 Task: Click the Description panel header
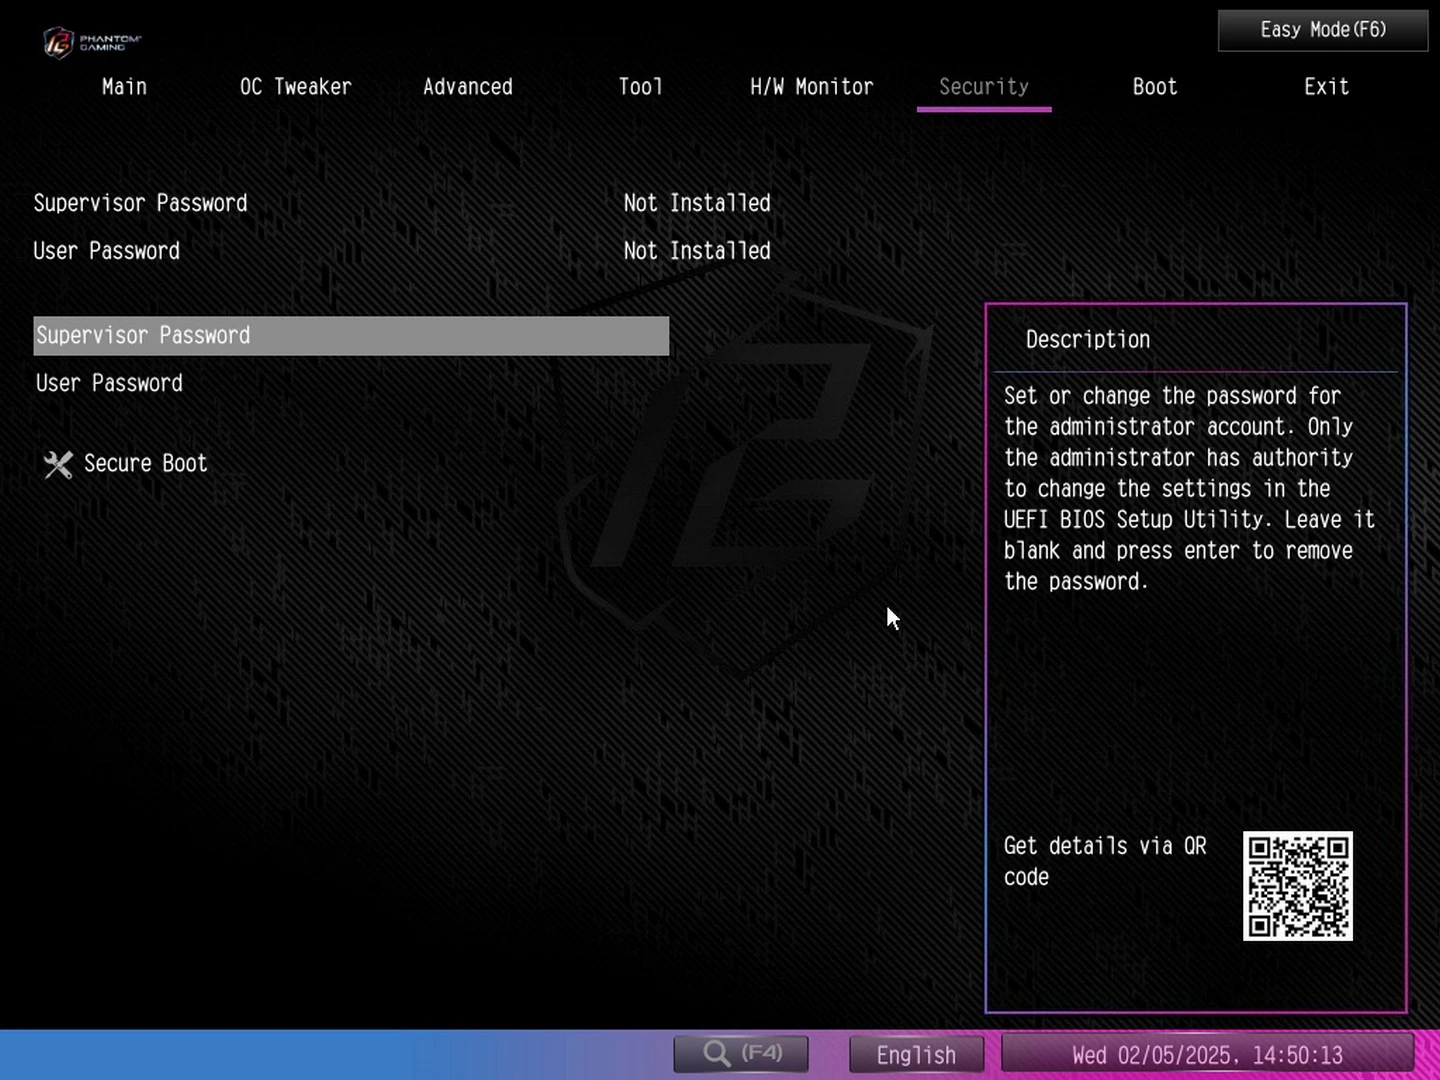pyautogui.click(x=1088, y=340)
